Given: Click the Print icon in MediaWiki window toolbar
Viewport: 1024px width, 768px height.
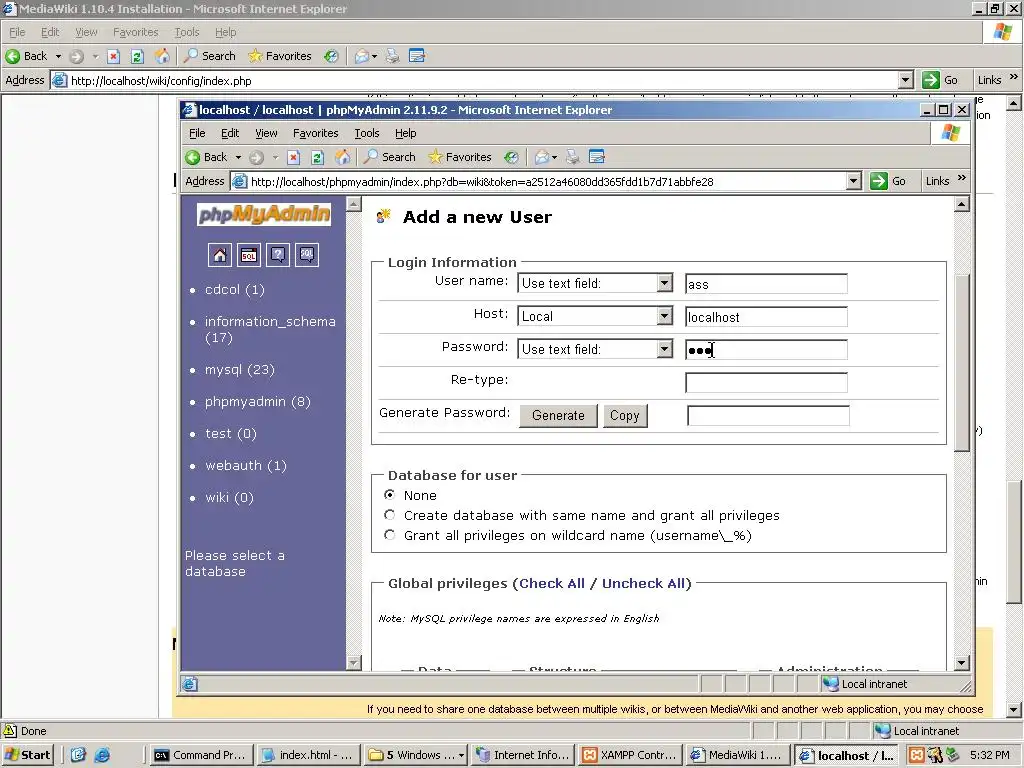Looking at the screenshot, I should coord(392,56).
